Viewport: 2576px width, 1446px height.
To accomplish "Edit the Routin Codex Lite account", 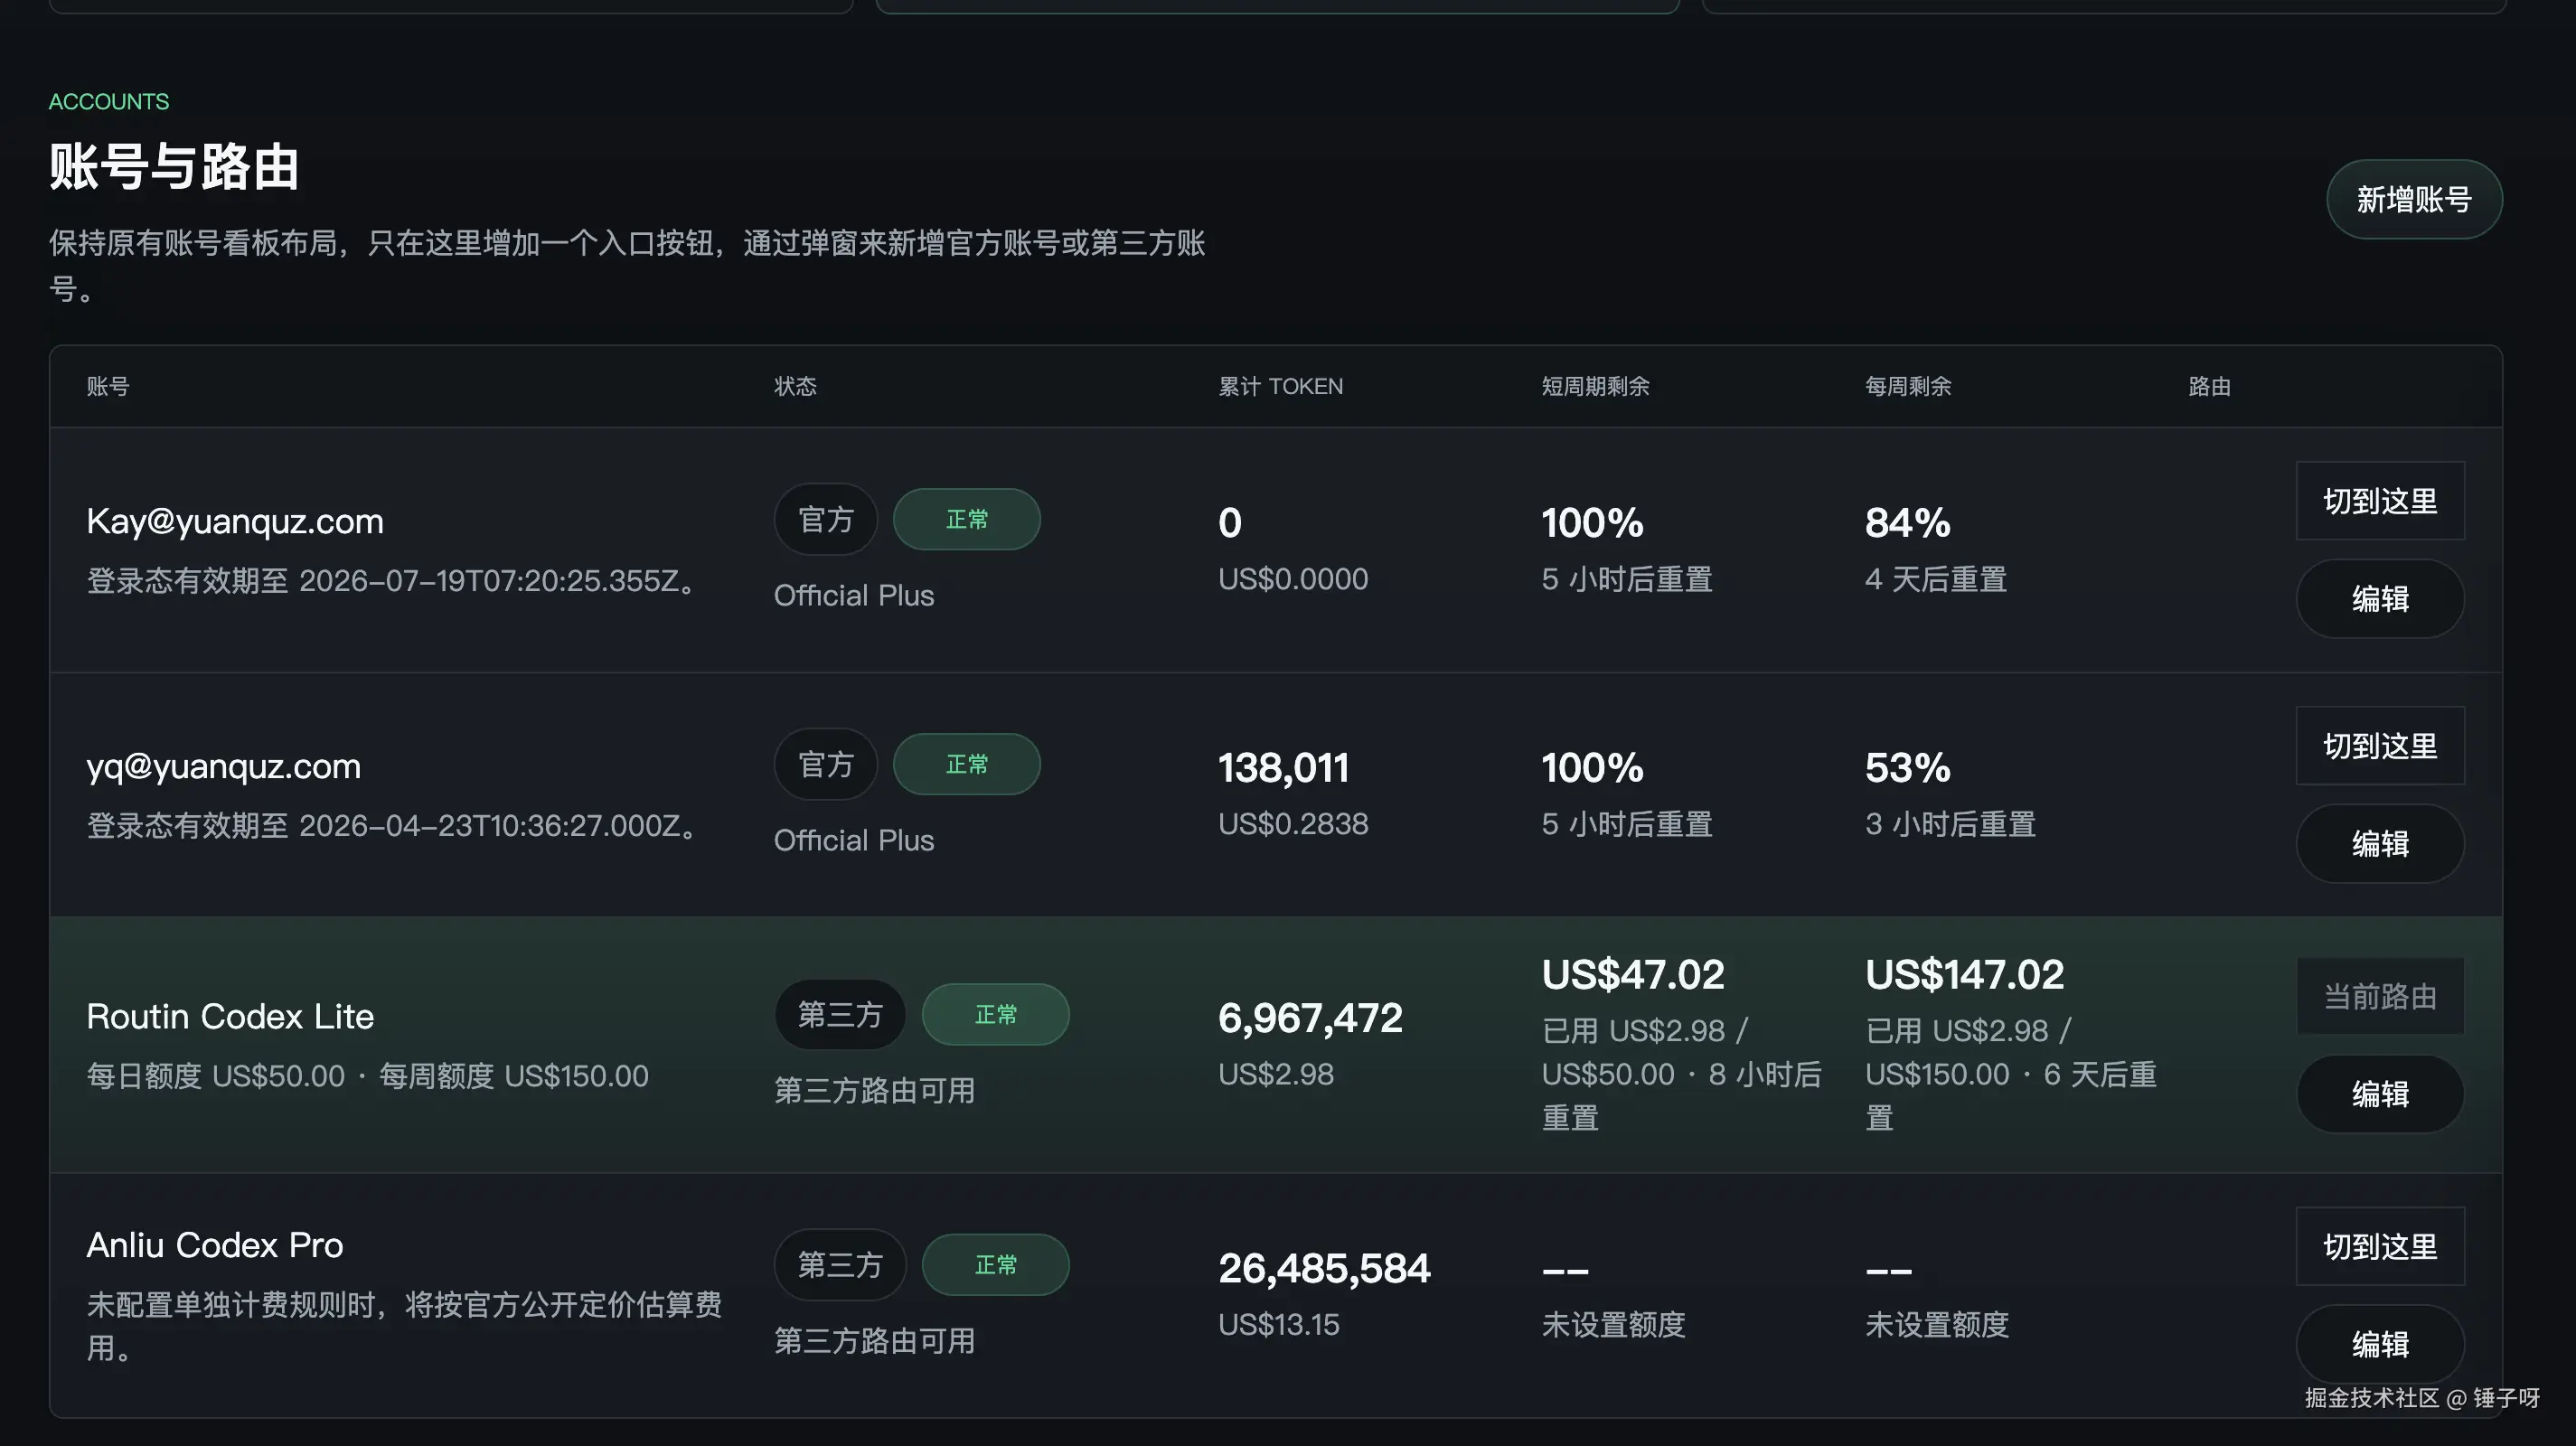I will coord(2379,1093).
